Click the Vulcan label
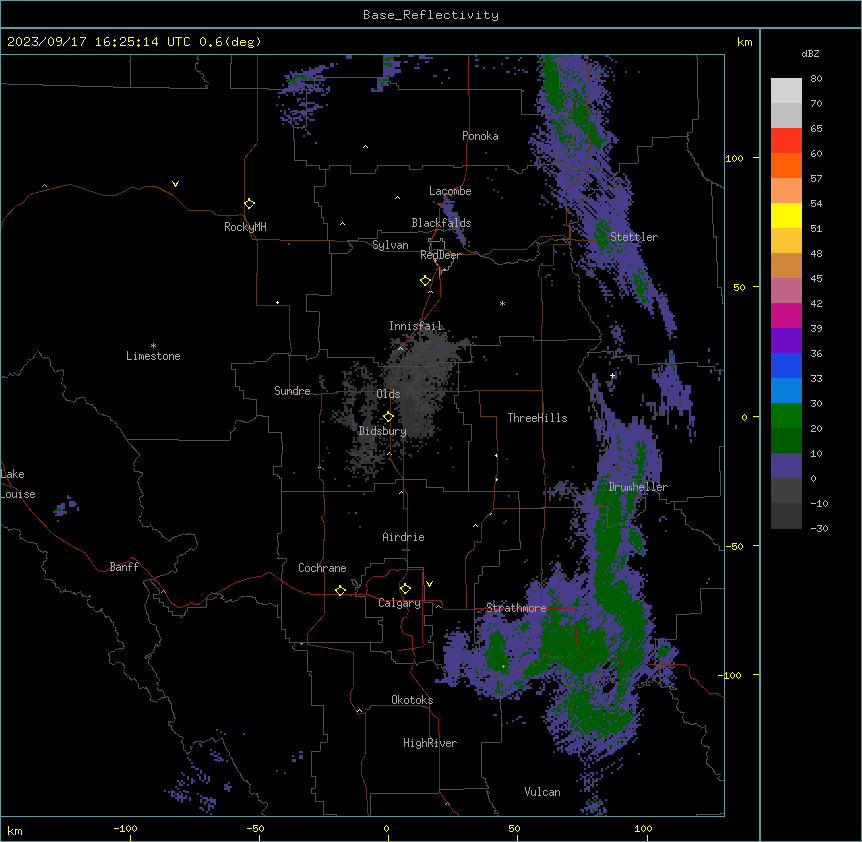 [x=543, y=792]
